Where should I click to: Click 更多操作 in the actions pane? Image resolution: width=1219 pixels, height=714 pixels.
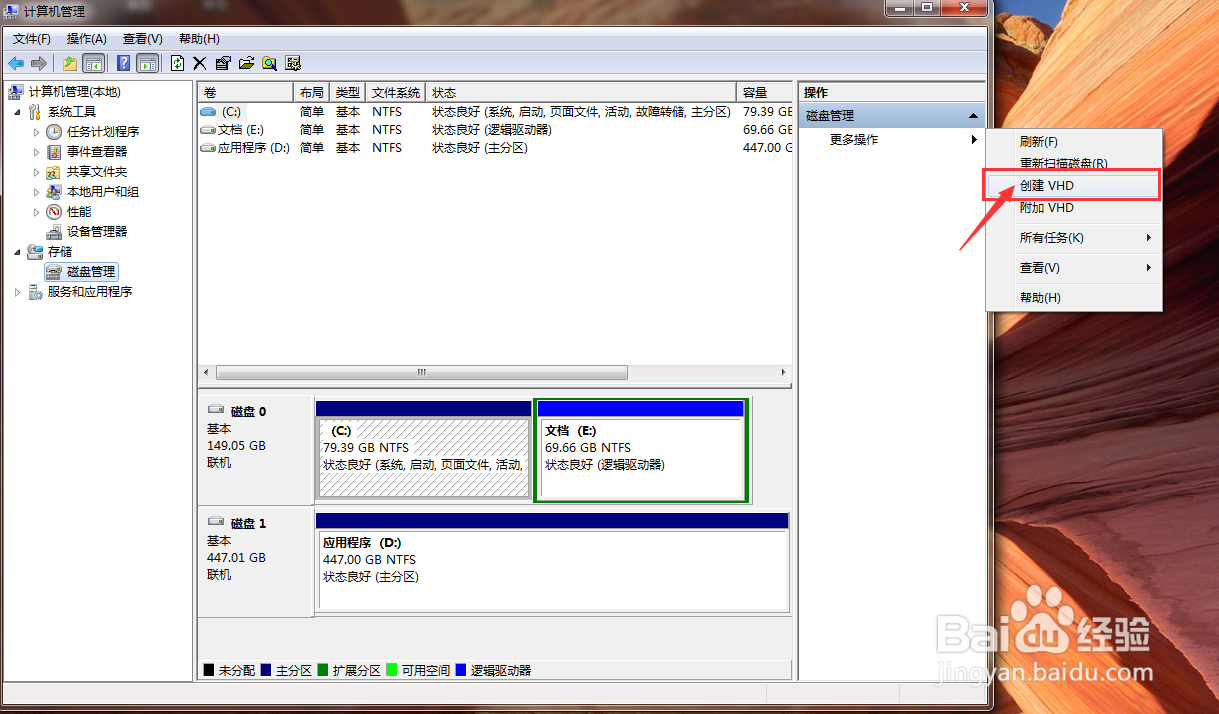[x=892, y=140]
